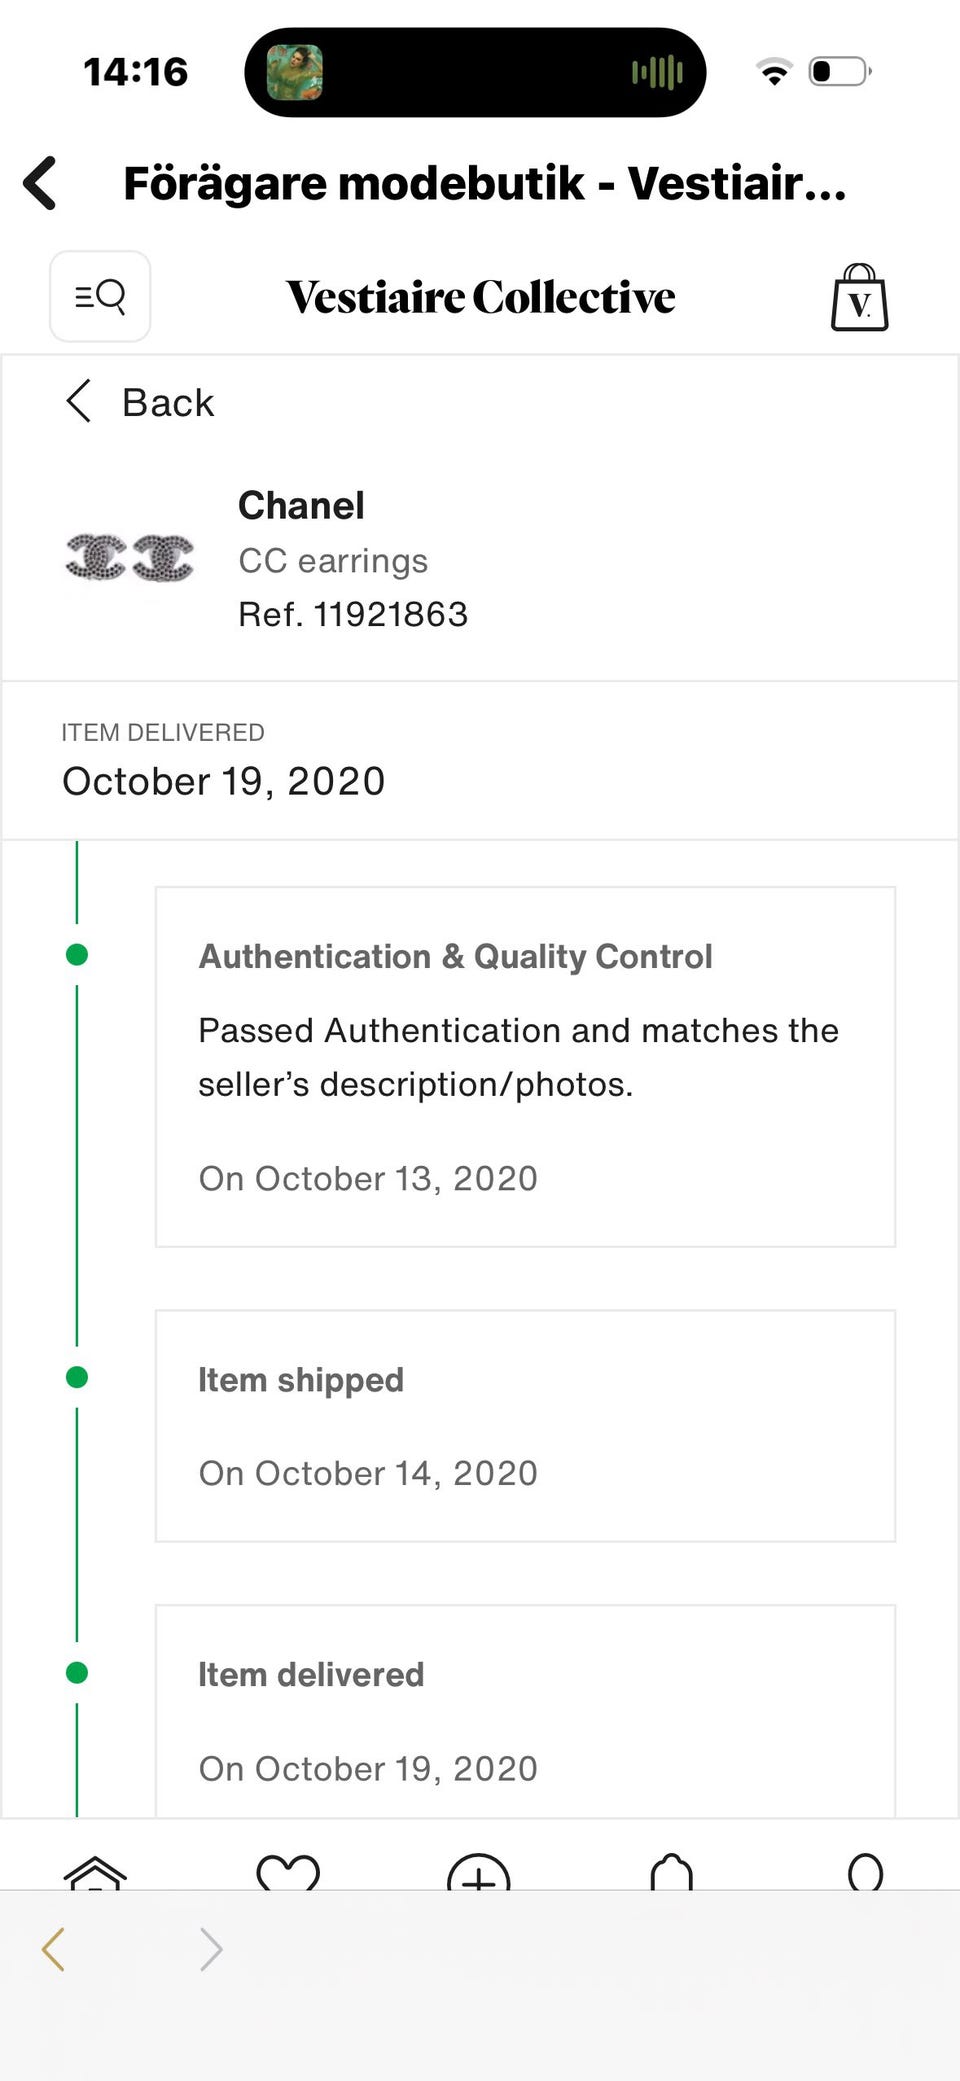960x2081 pixels.
Task: Tap the black back arrow beside page title
Action: coord(41,183)
